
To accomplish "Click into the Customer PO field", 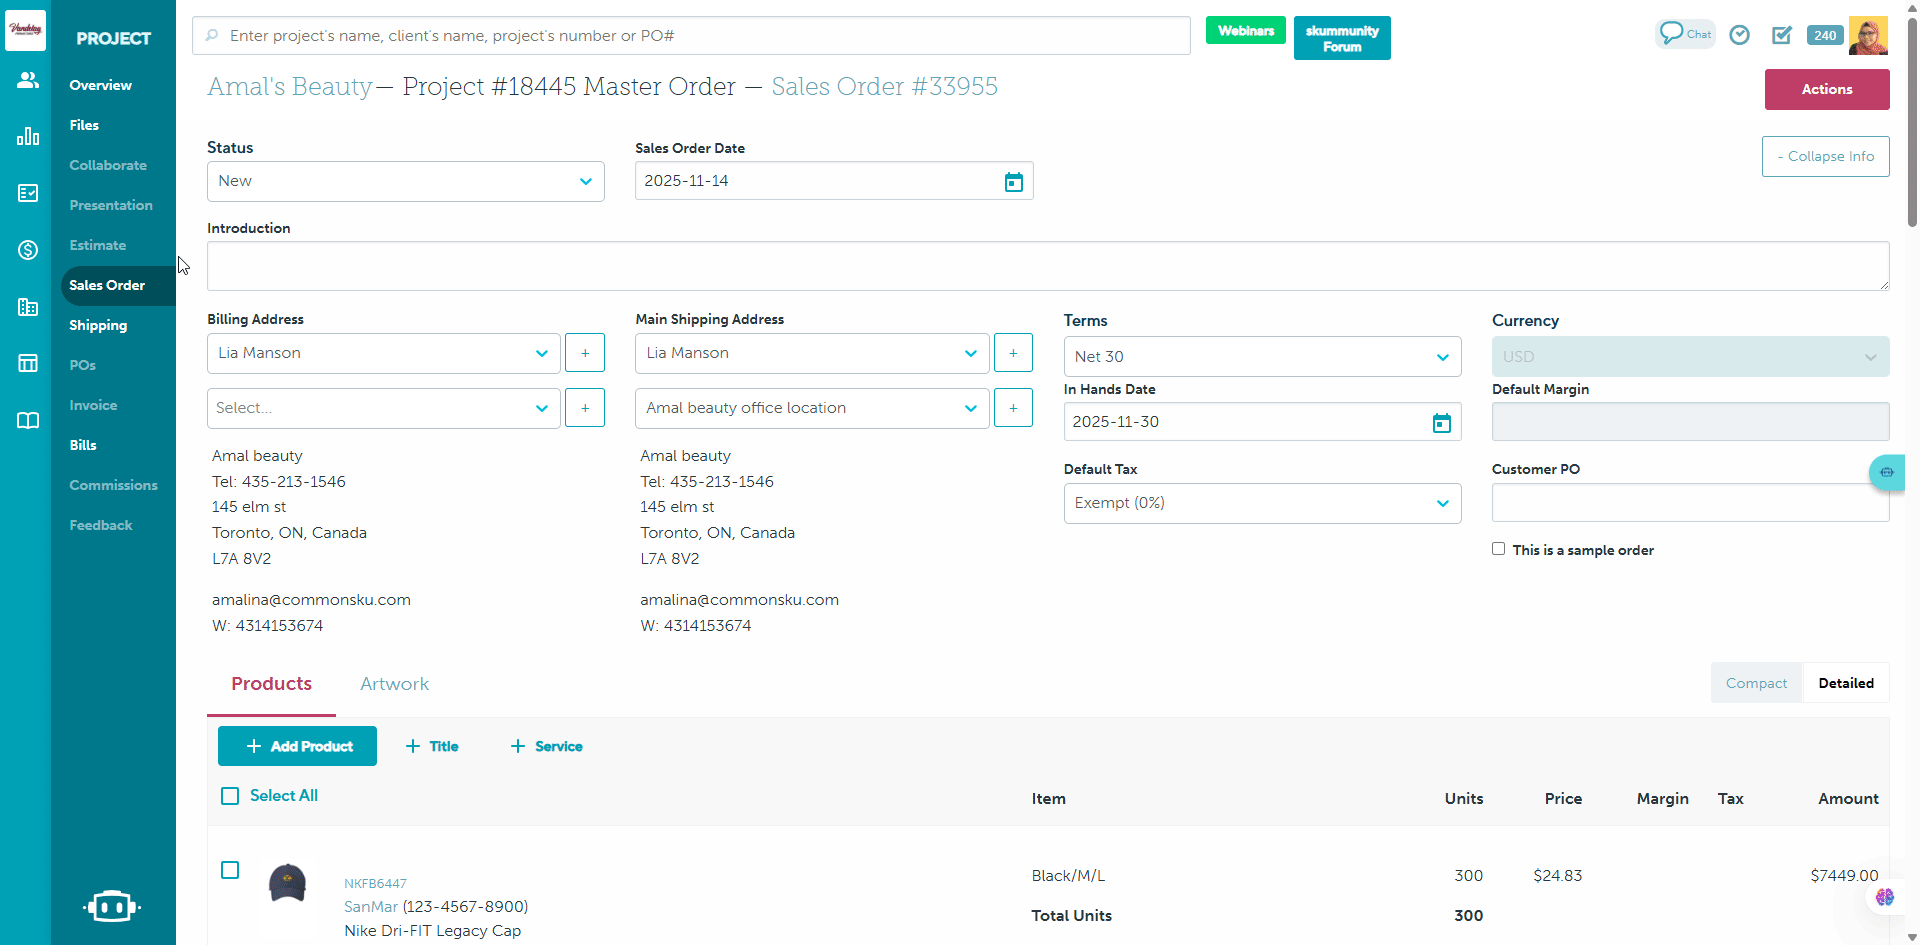I will (x=1689, y=503).
